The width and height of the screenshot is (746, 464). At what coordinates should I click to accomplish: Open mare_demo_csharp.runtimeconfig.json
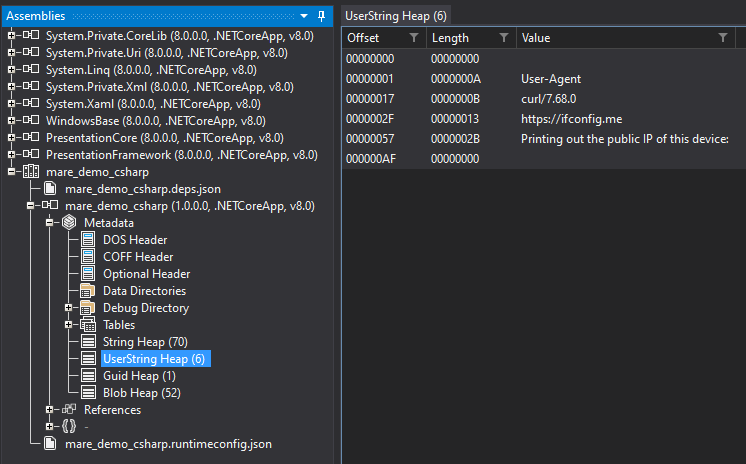[x=168, y=444]
